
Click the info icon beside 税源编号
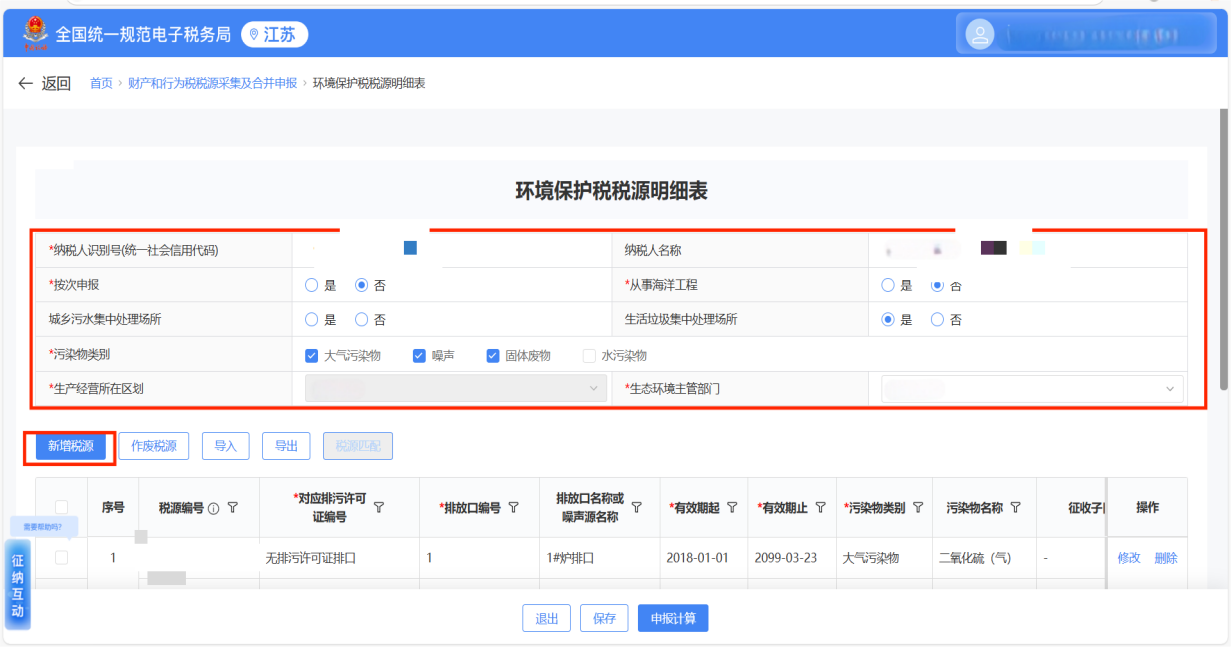tap(213, 508)
